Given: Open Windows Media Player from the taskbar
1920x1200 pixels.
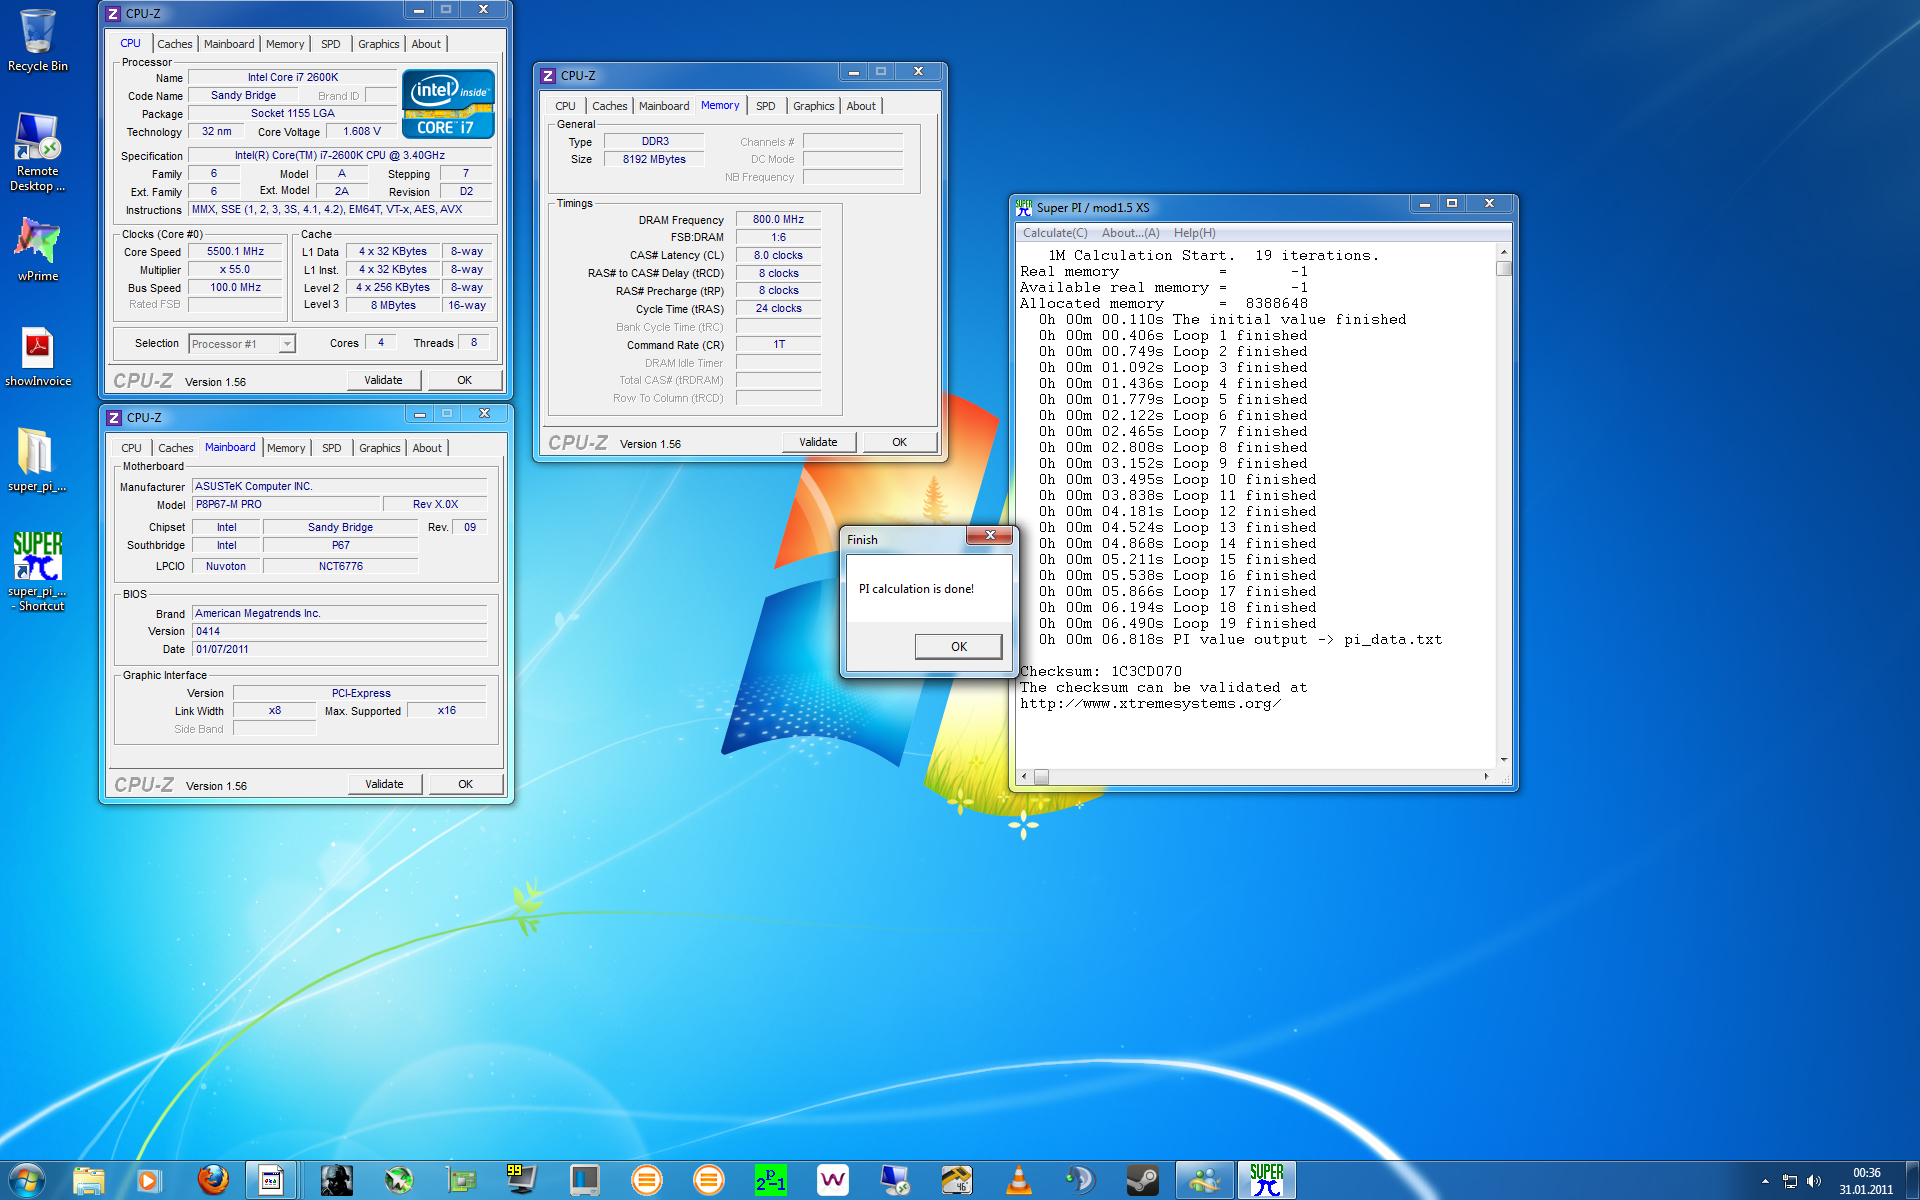Looking at the screenshot, I should coord(148,1181).
